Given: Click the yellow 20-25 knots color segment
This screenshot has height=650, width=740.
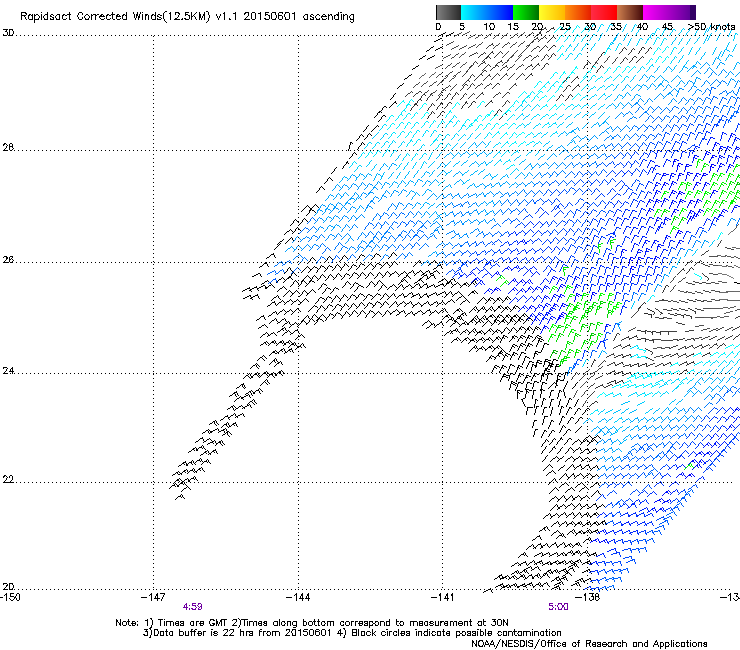Looking at the screenshot, I should [552, 12].
